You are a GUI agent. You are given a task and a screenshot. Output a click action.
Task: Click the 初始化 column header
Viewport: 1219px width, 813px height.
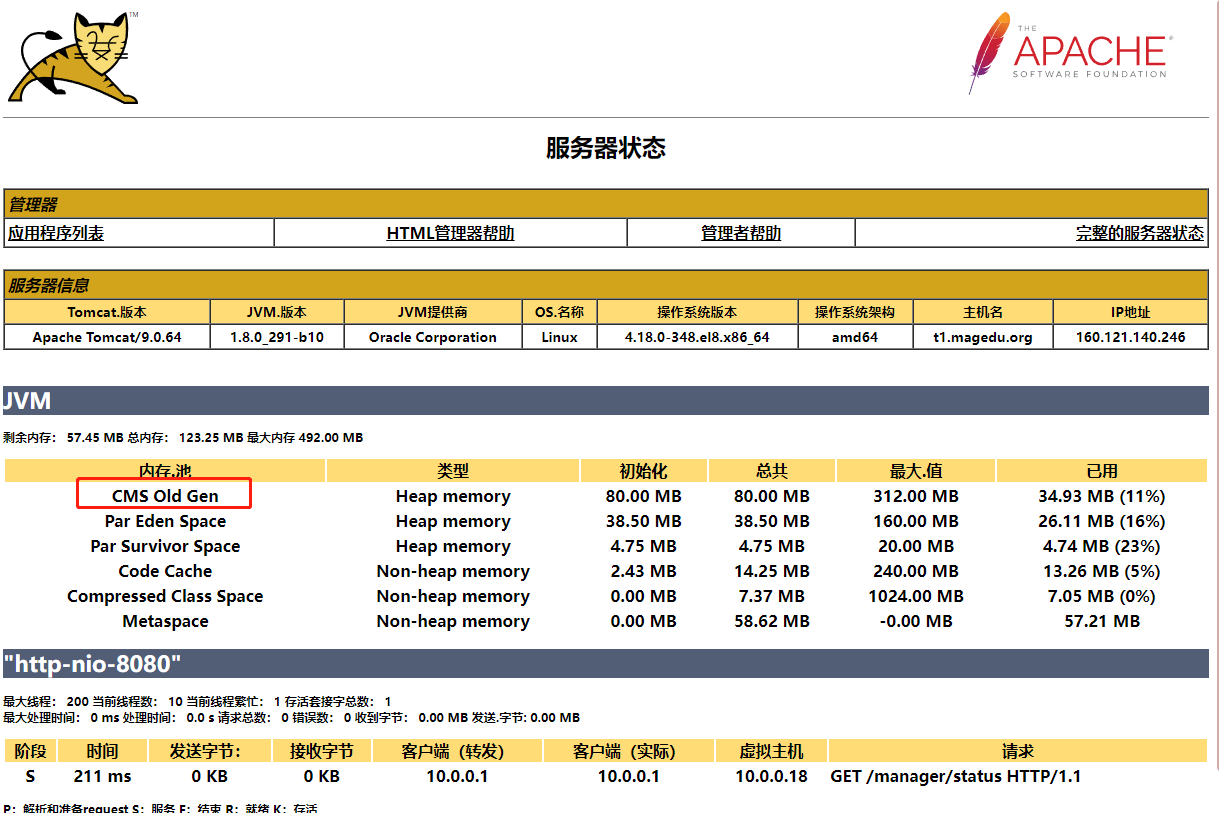coord(643,471)
